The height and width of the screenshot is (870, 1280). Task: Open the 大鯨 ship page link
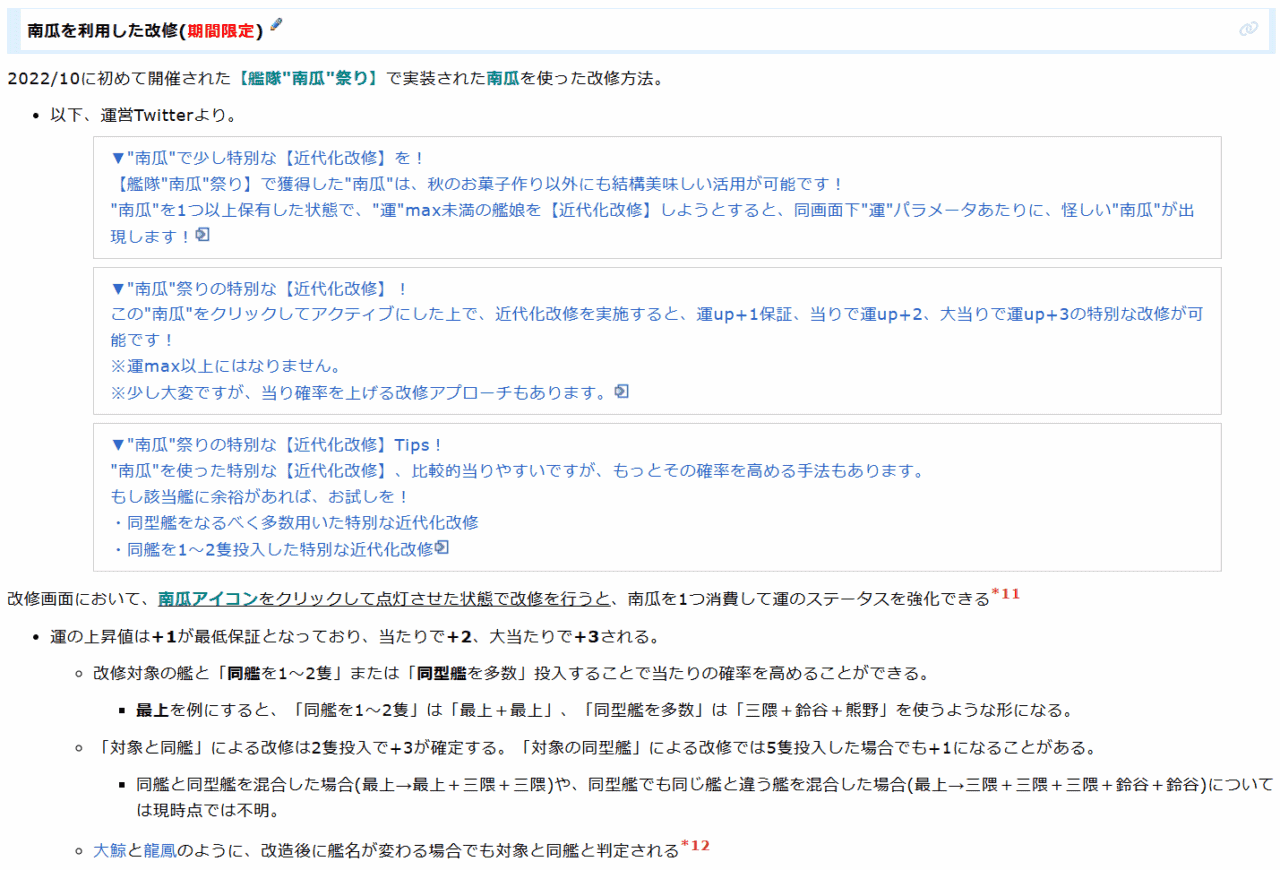pyautogui.click(x=110, y=851)
